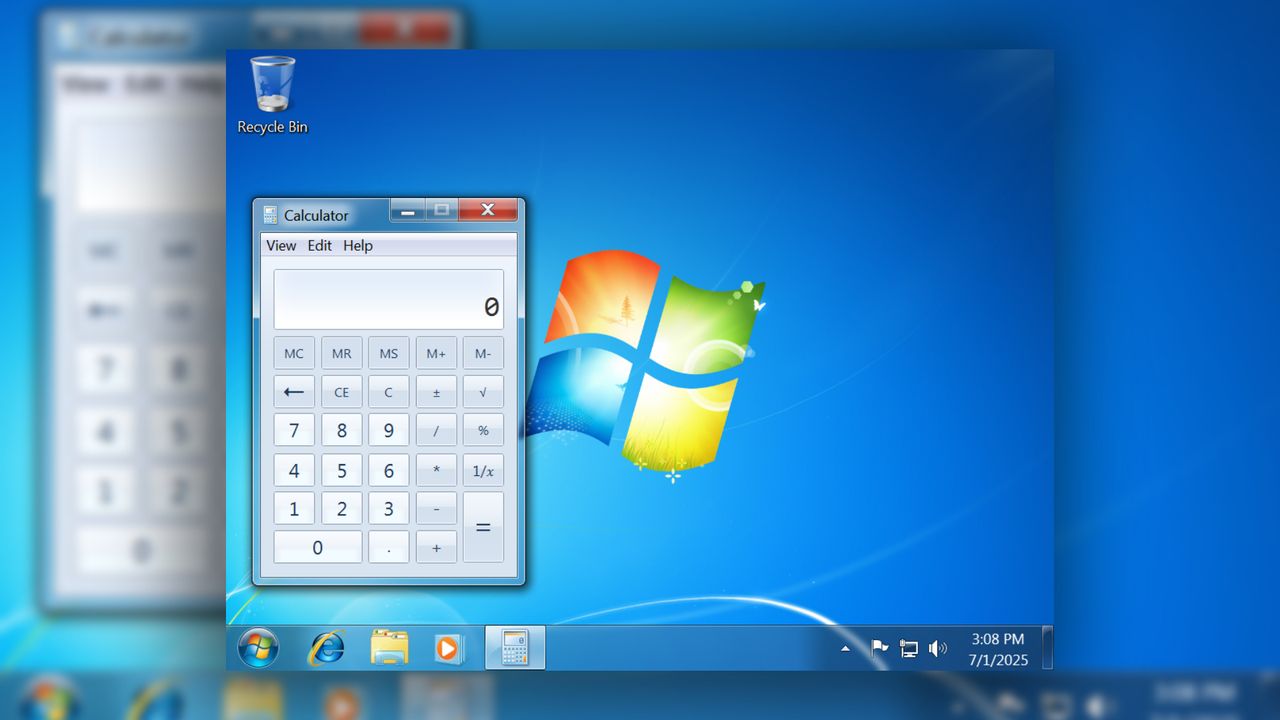Click the M+ memory add button
This screenshot has height=720, width=1280.
click(x=436, y=352)
